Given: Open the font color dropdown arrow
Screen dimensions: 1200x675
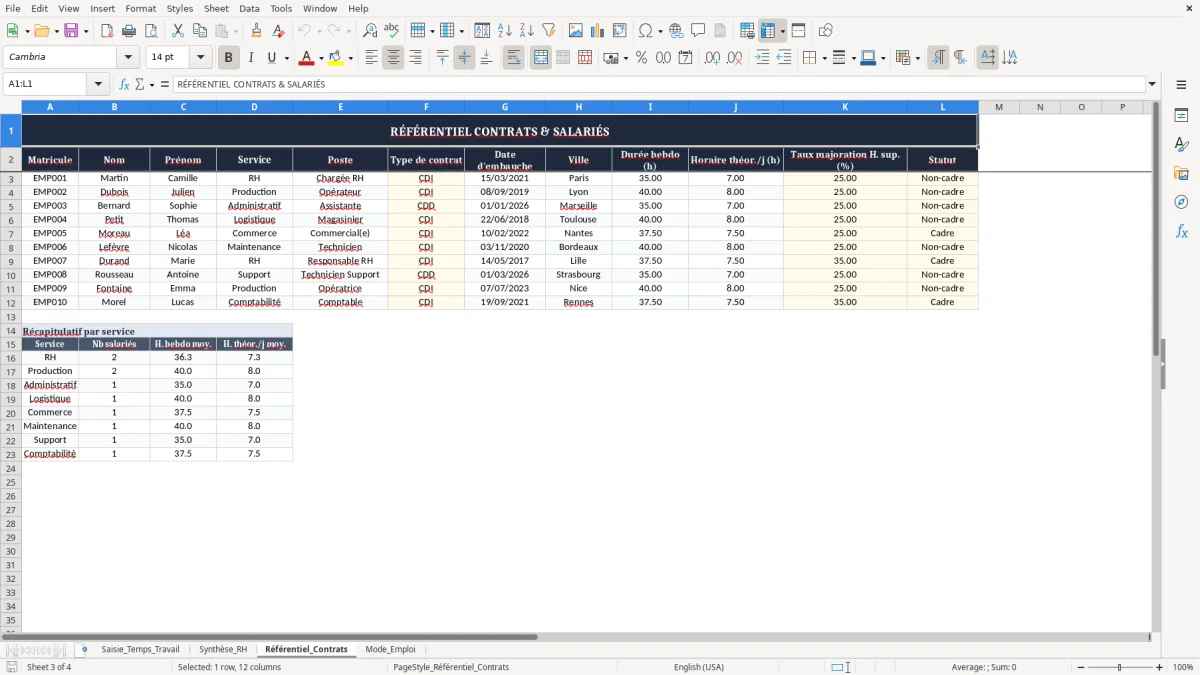Looking at the screenshot, I should coord(321,58).
